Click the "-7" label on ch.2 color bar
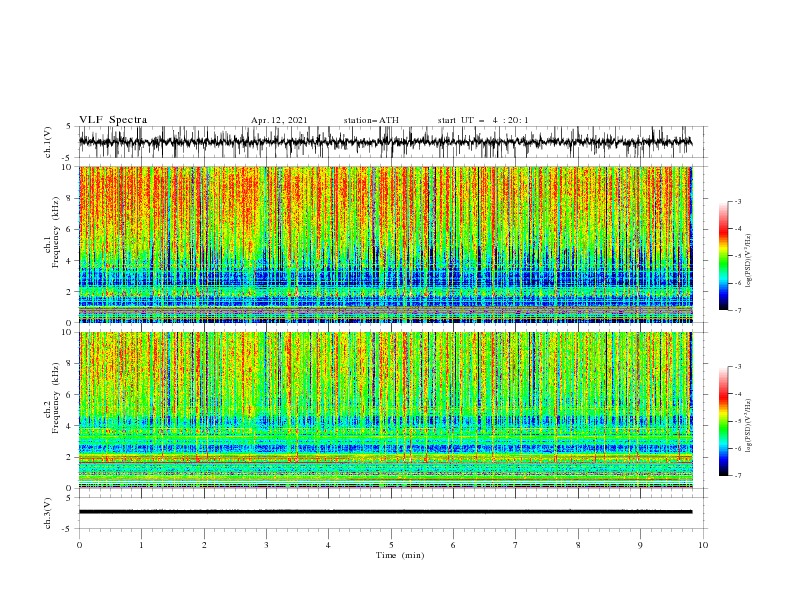Viewport: 792px width, 612px height. pyautogui.click(x=737, y=476)
